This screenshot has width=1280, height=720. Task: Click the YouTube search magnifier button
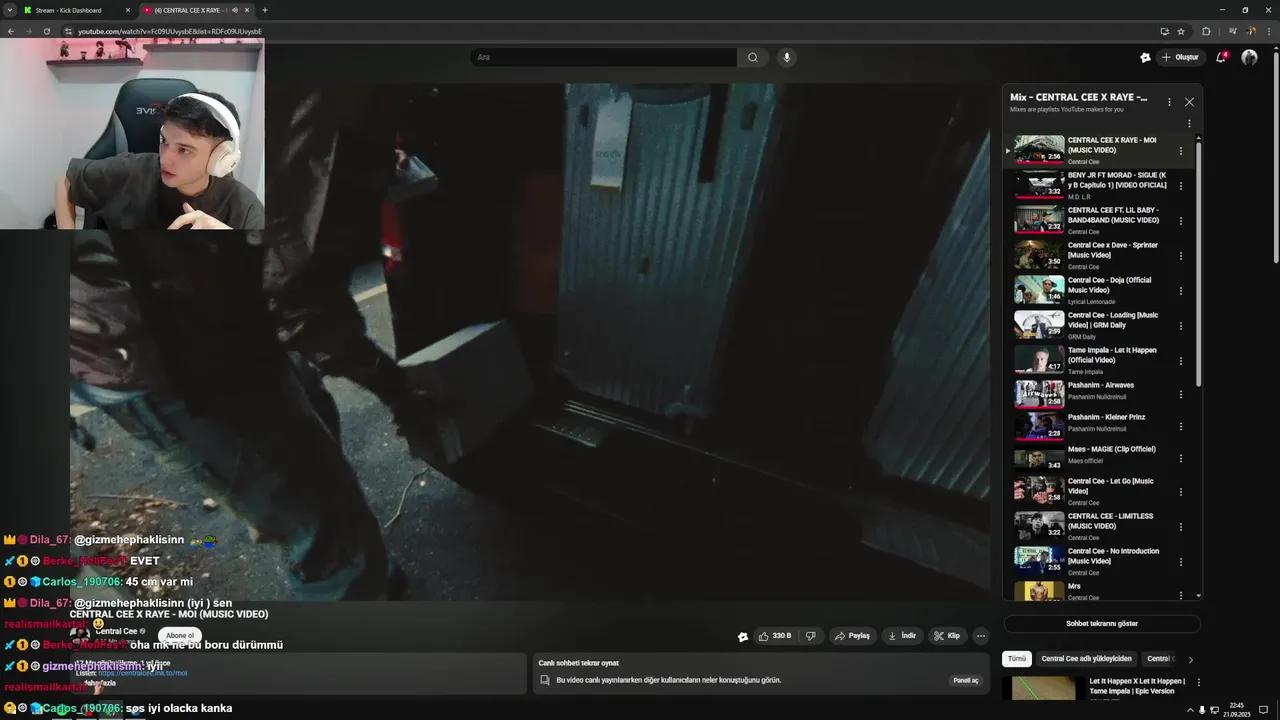753,57
